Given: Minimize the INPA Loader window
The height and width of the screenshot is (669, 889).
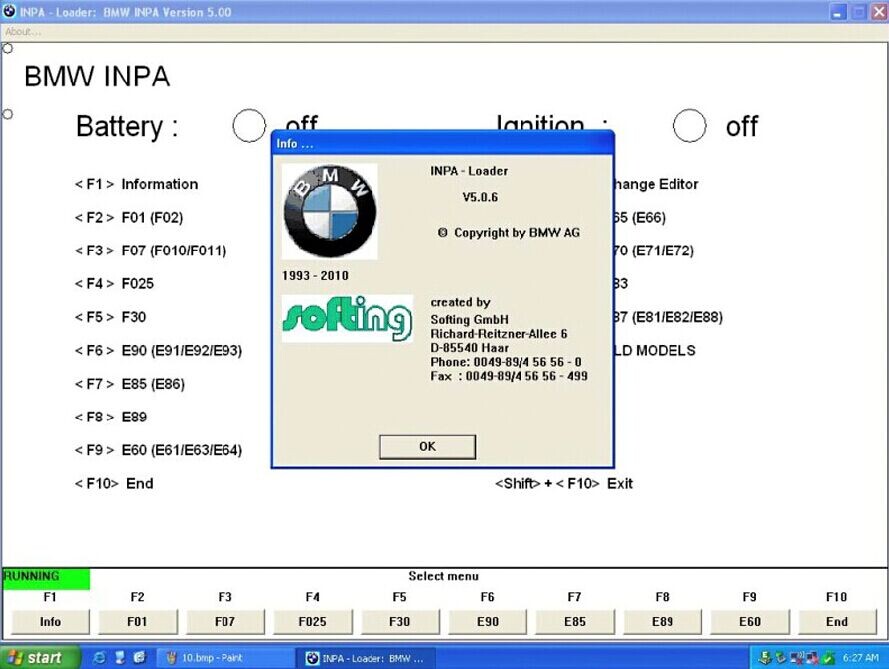Looking at the screenshot, I should tap(839, 12).
